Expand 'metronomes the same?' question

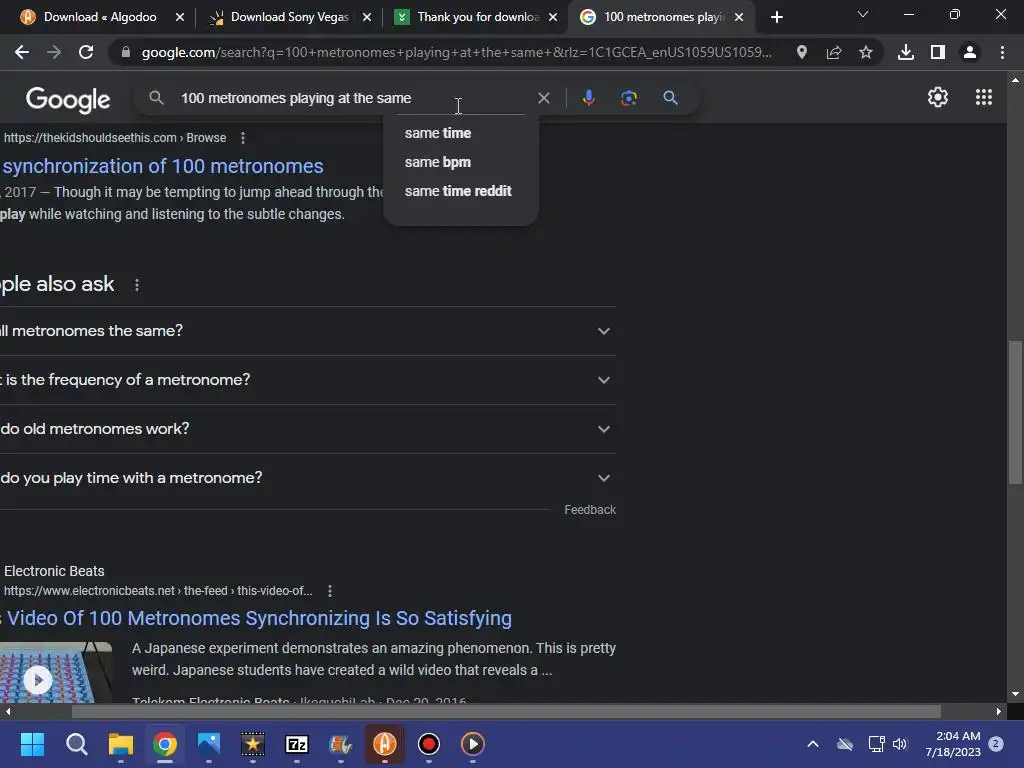pos(308,331)
